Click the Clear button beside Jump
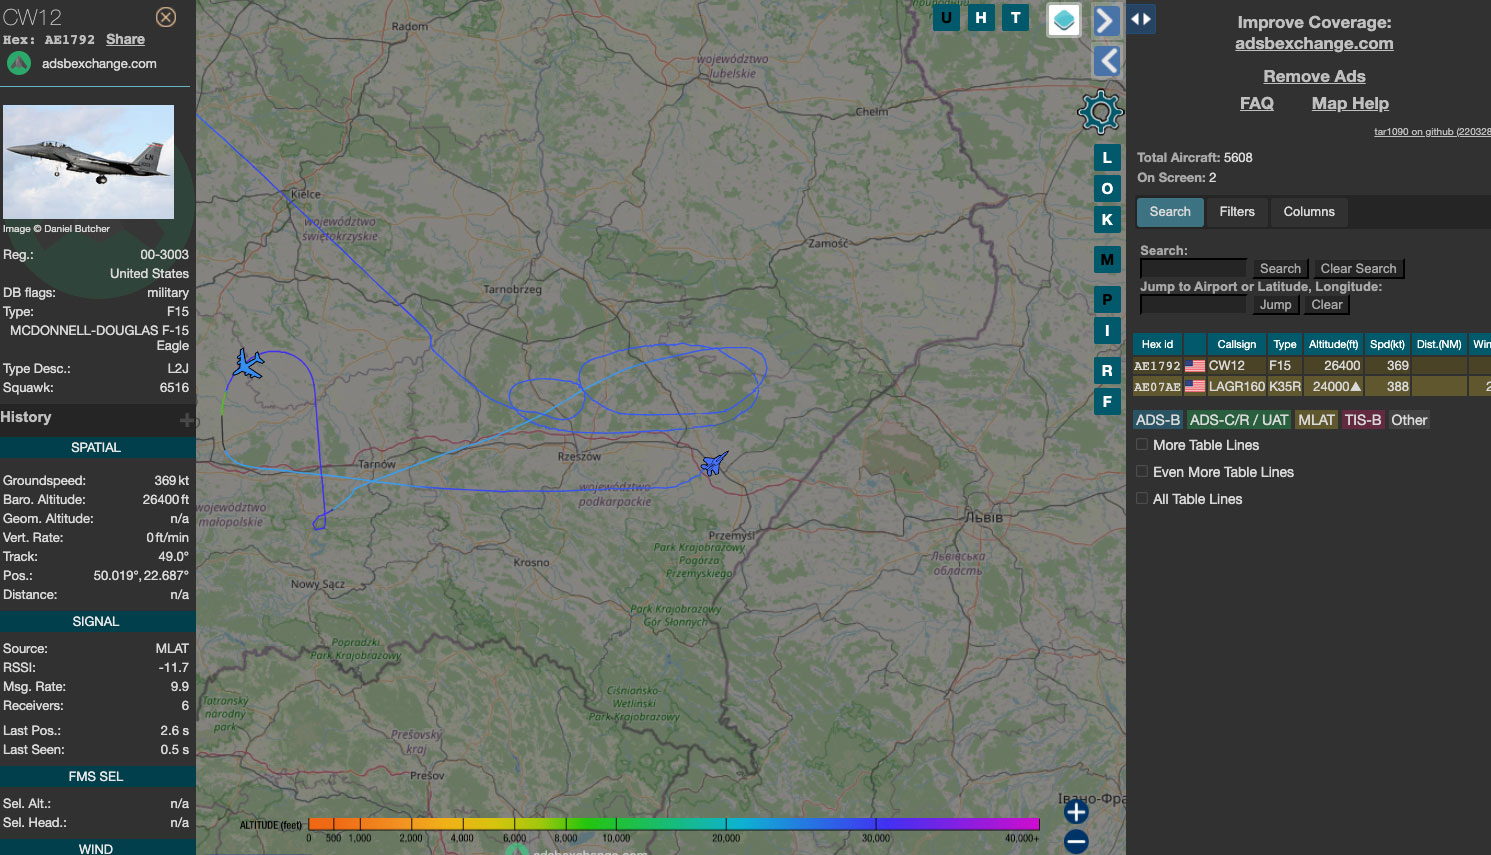Screen dimensions: 1491x855 [x=1327, y=304]
